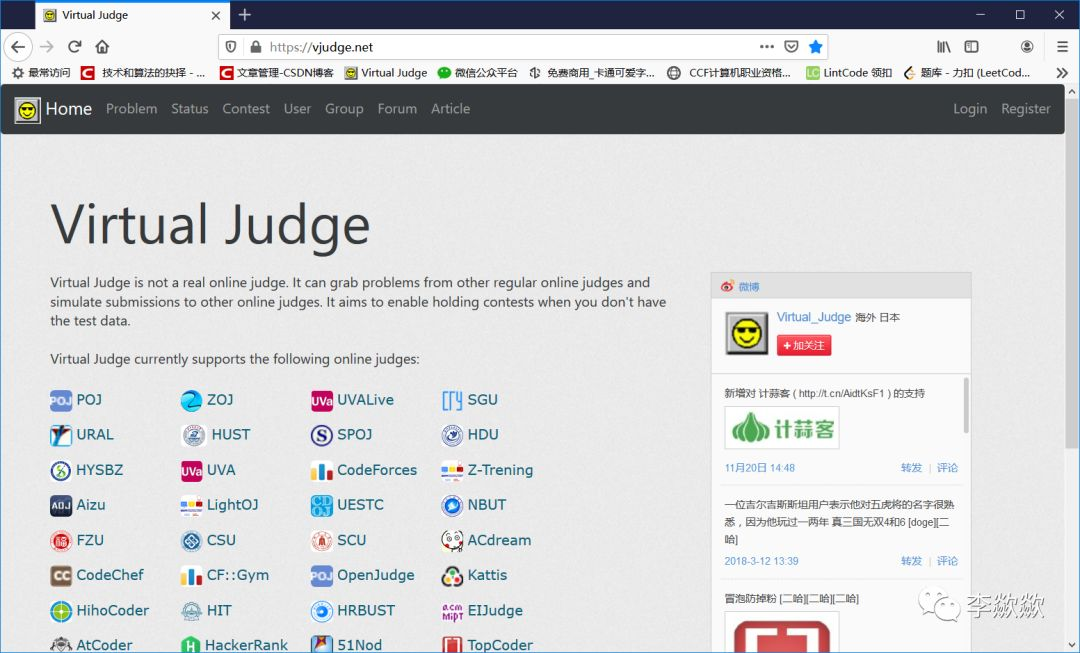The width and height of the screenshot is (1080, 653).
Task: Open a new tab with the plus button
Action: coord(245,14)
